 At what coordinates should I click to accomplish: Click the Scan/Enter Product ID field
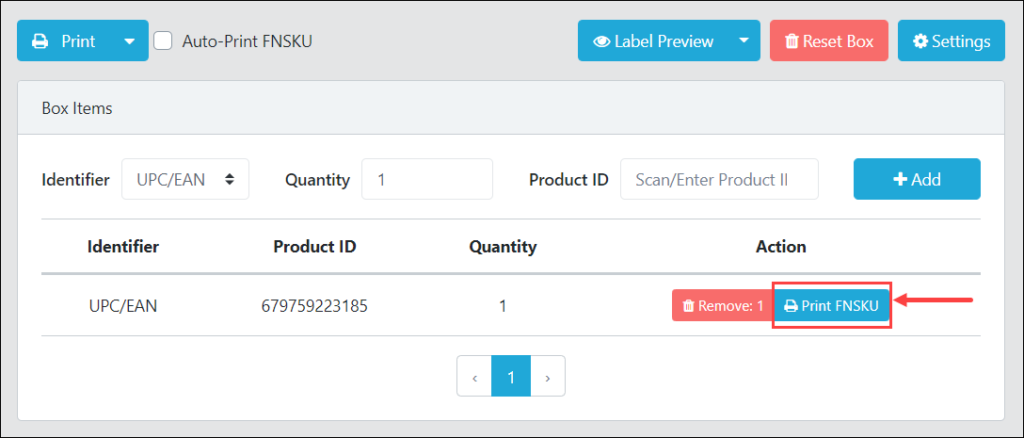(719, 179)
